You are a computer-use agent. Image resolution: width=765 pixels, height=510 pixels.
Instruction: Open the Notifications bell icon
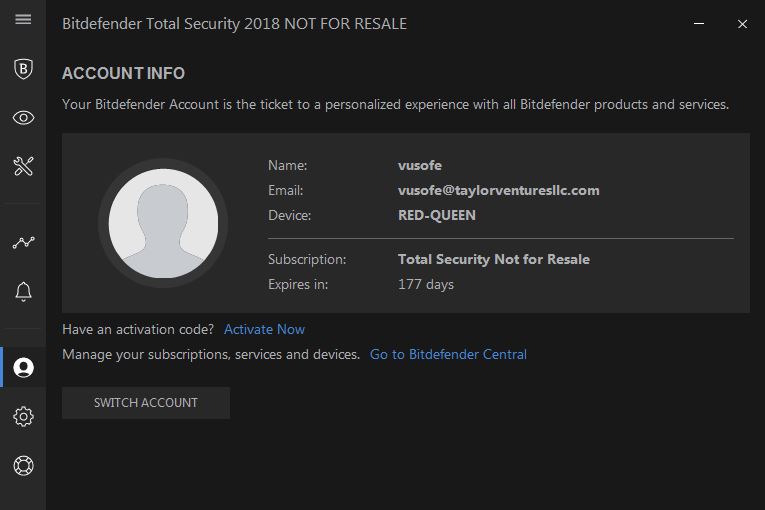[23, 291]
